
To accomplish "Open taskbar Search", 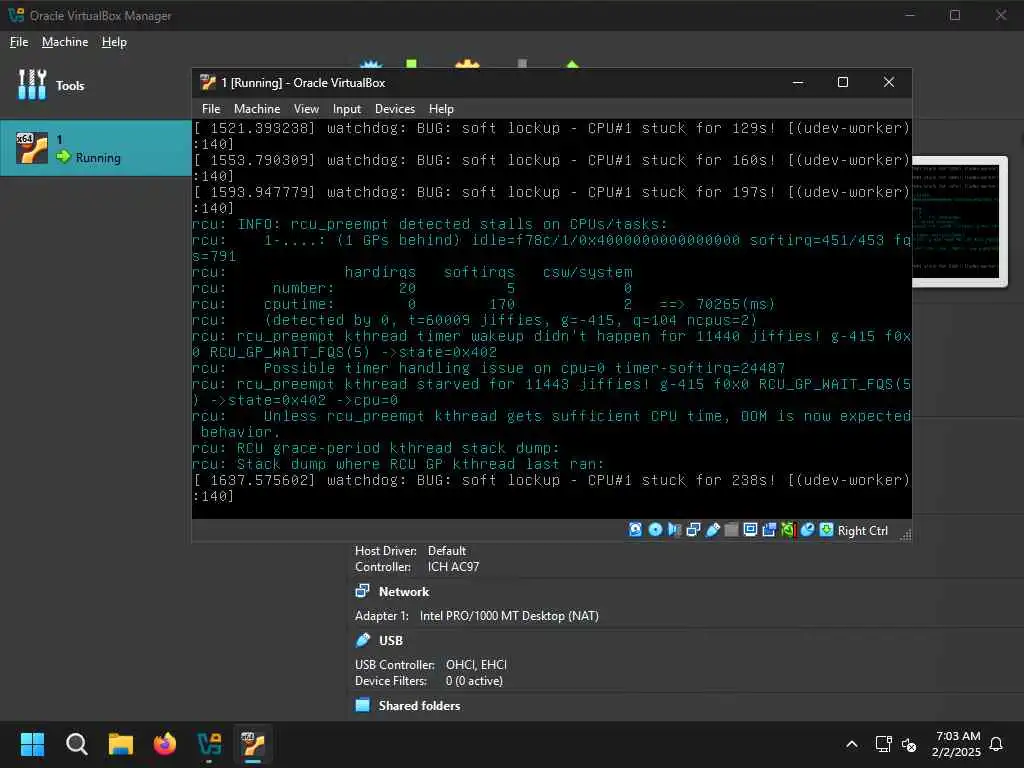I will (x=76, y=744).
